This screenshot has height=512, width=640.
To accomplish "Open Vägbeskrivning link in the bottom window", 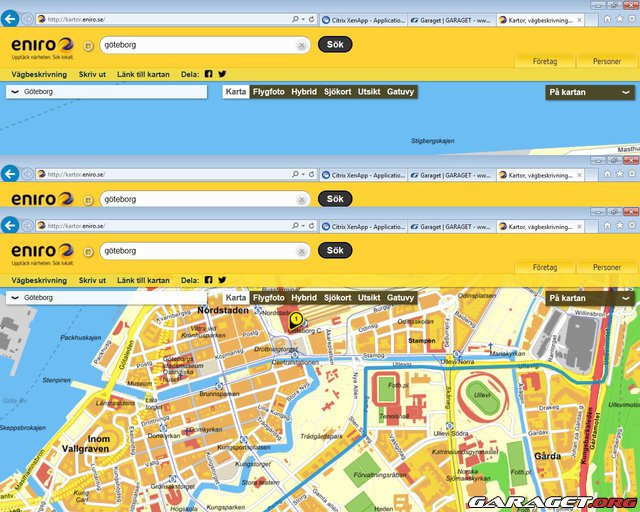I will point(39,281).
